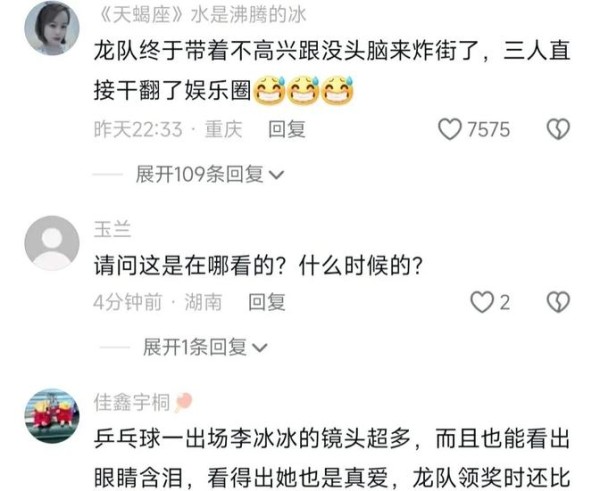Expand the 109 replies thread
This screenshot has height=491, width=600.
pos(209,175)
